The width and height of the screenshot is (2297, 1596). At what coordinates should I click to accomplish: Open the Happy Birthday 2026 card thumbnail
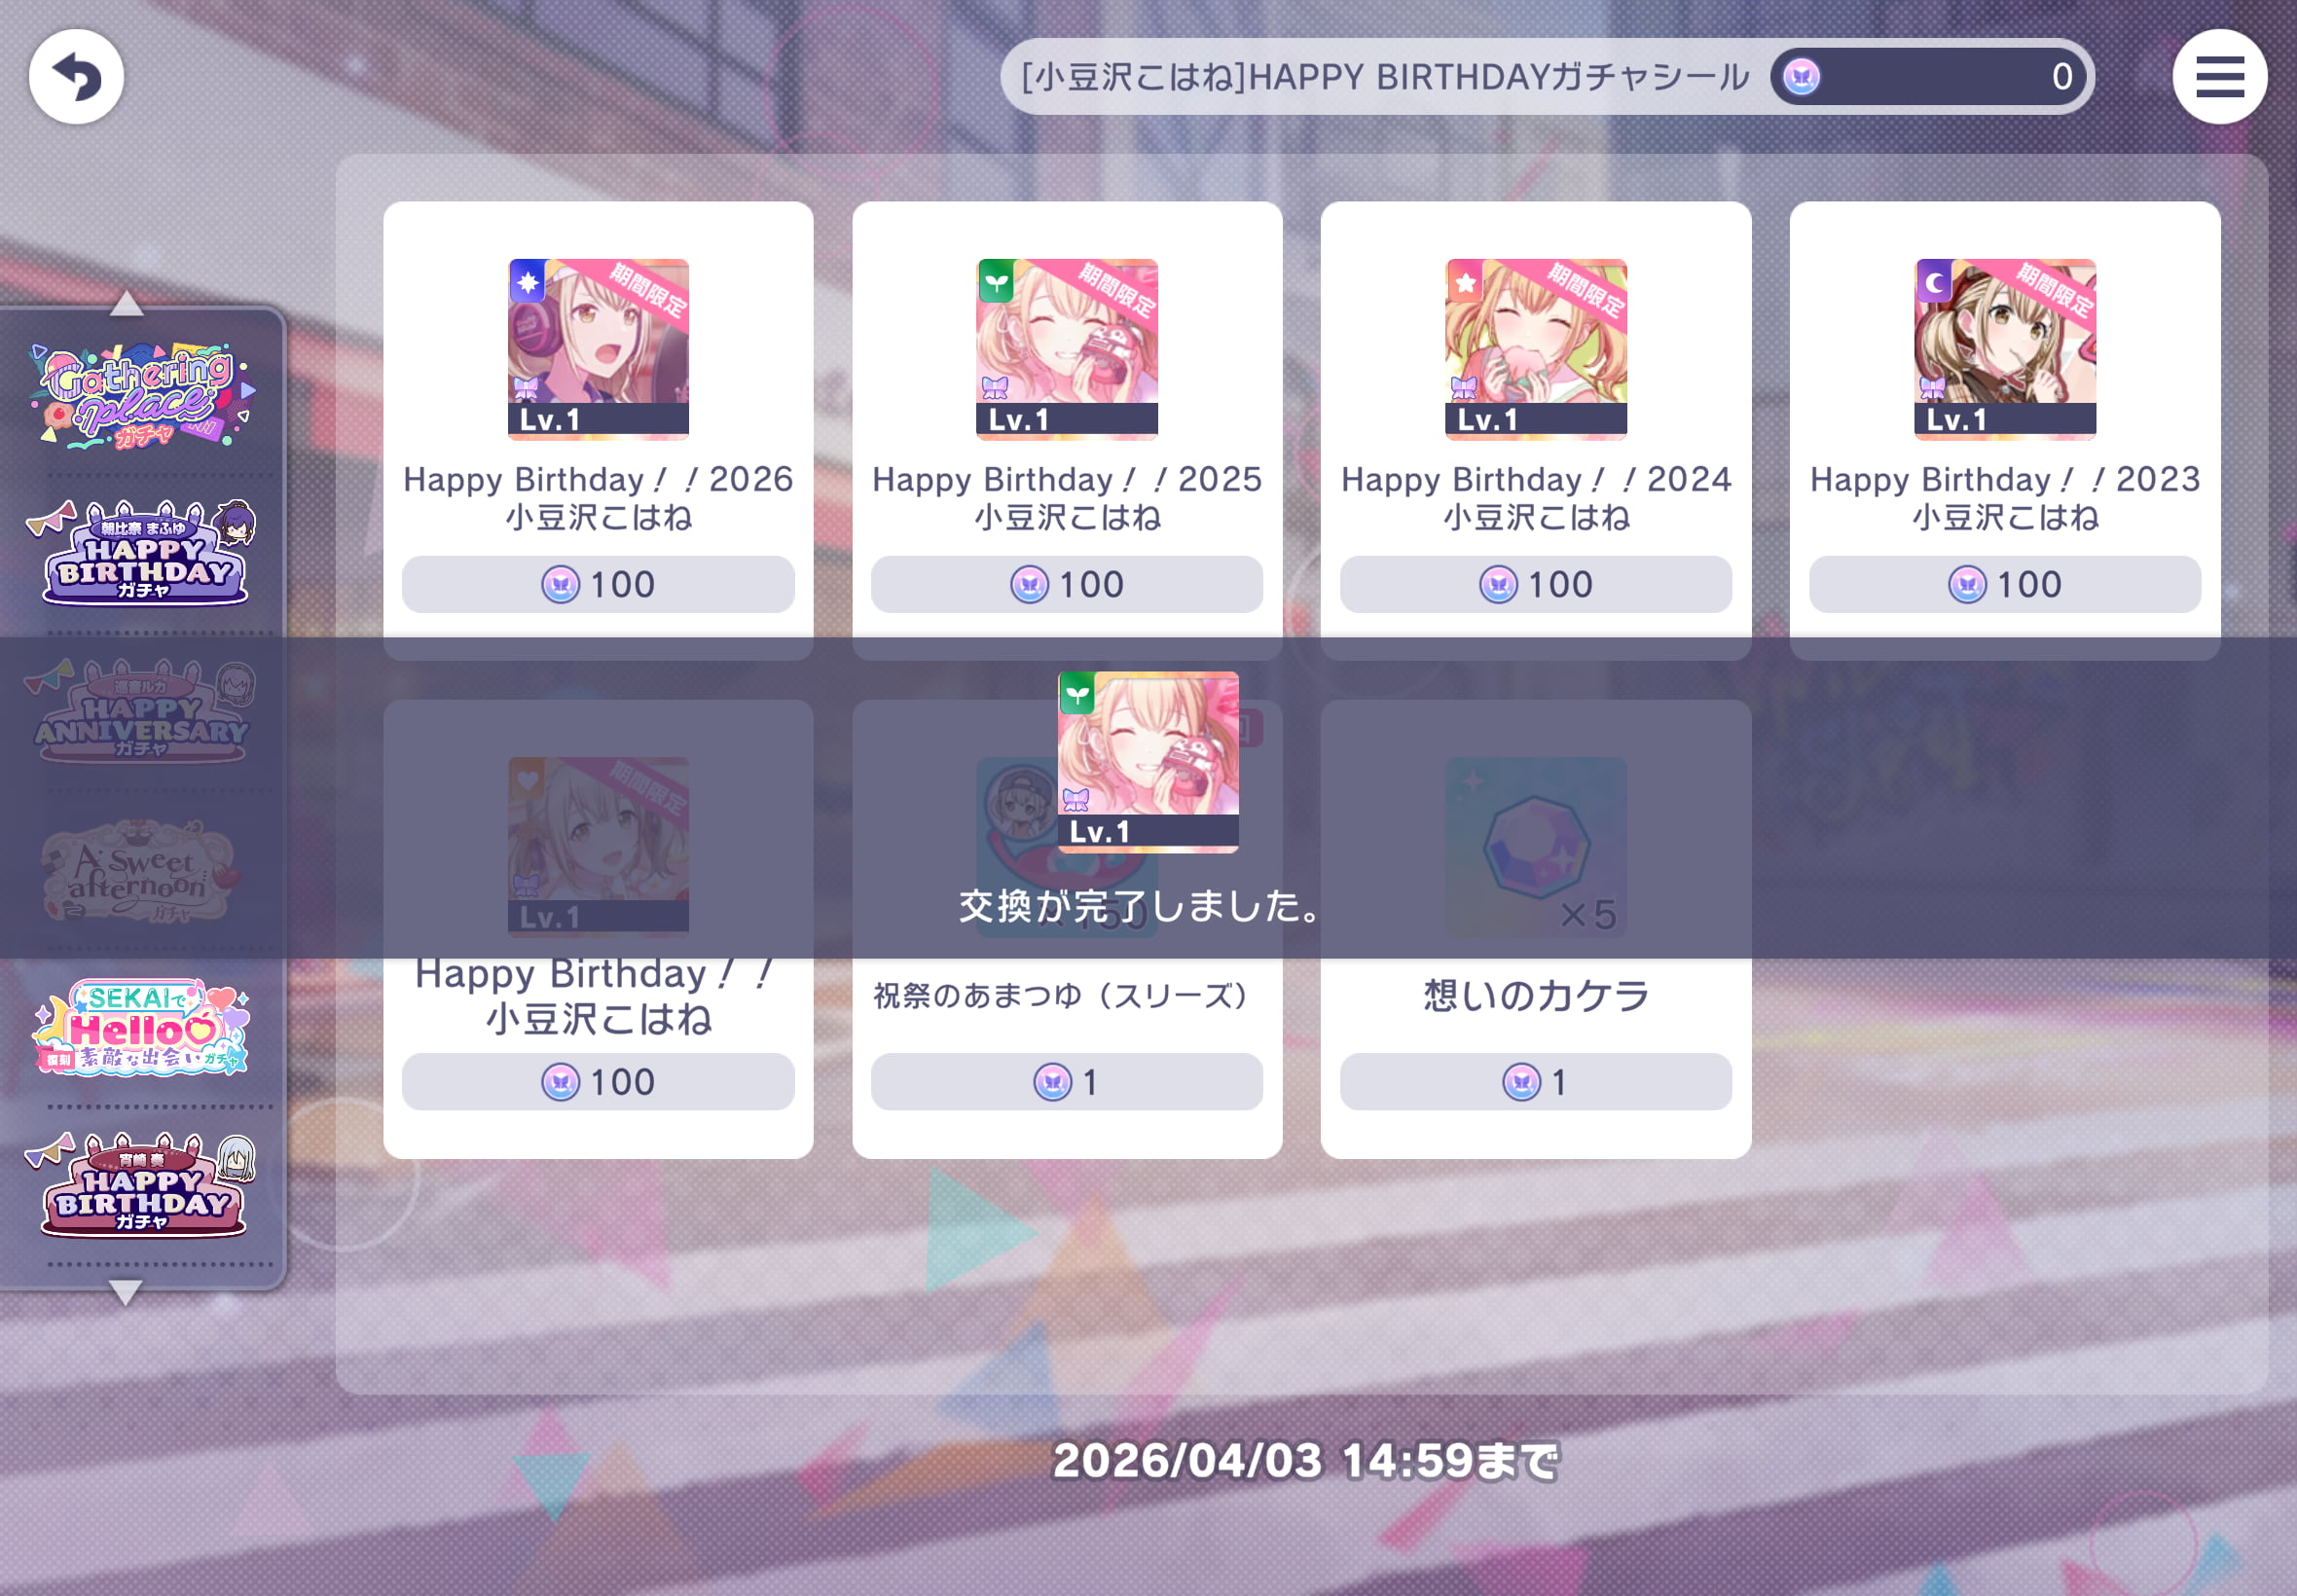point(598,349)
